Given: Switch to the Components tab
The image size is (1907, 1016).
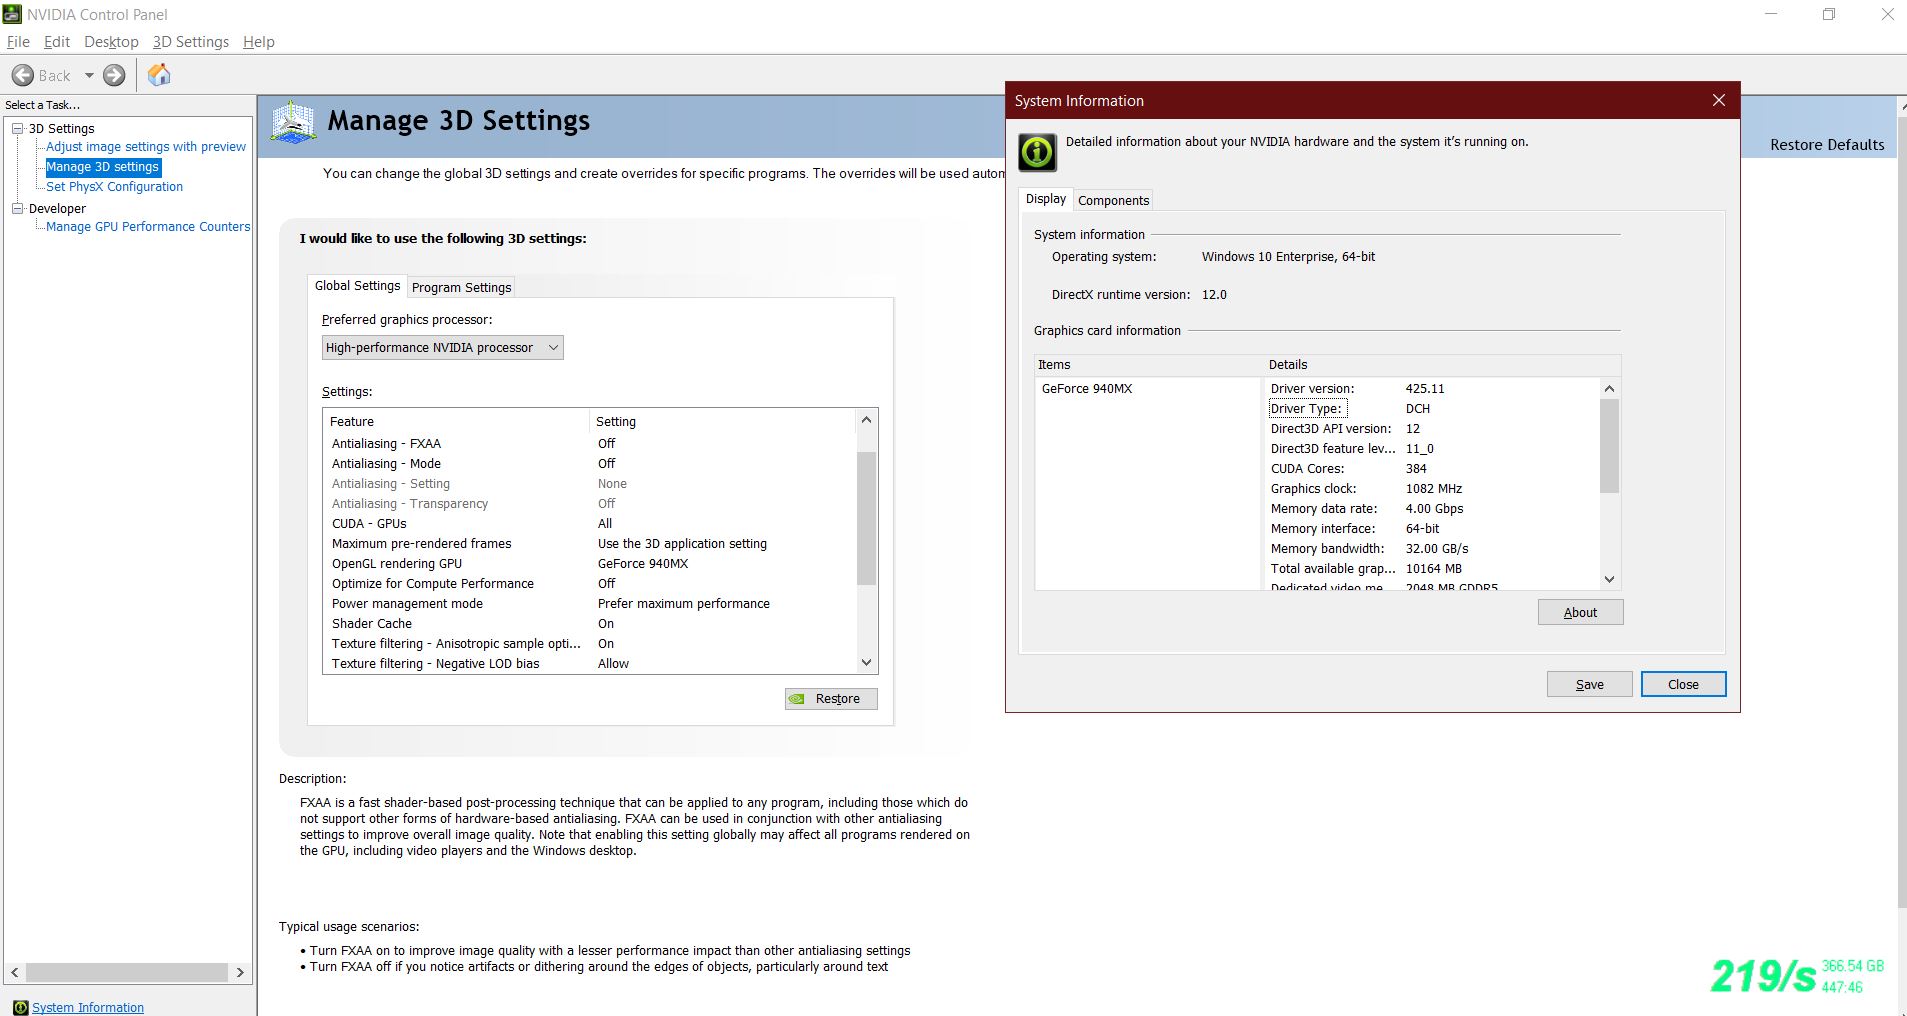Looking at the screenshot, I should [1113, 200].
